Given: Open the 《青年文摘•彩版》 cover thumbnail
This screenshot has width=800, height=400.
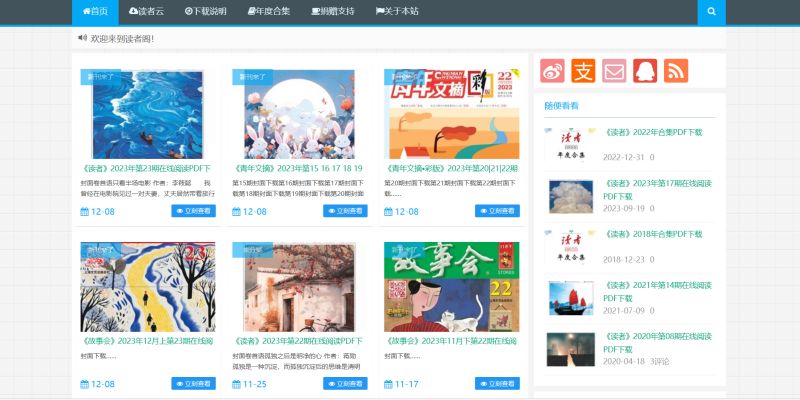Looking at the screenshot, I should click(451, 114).
